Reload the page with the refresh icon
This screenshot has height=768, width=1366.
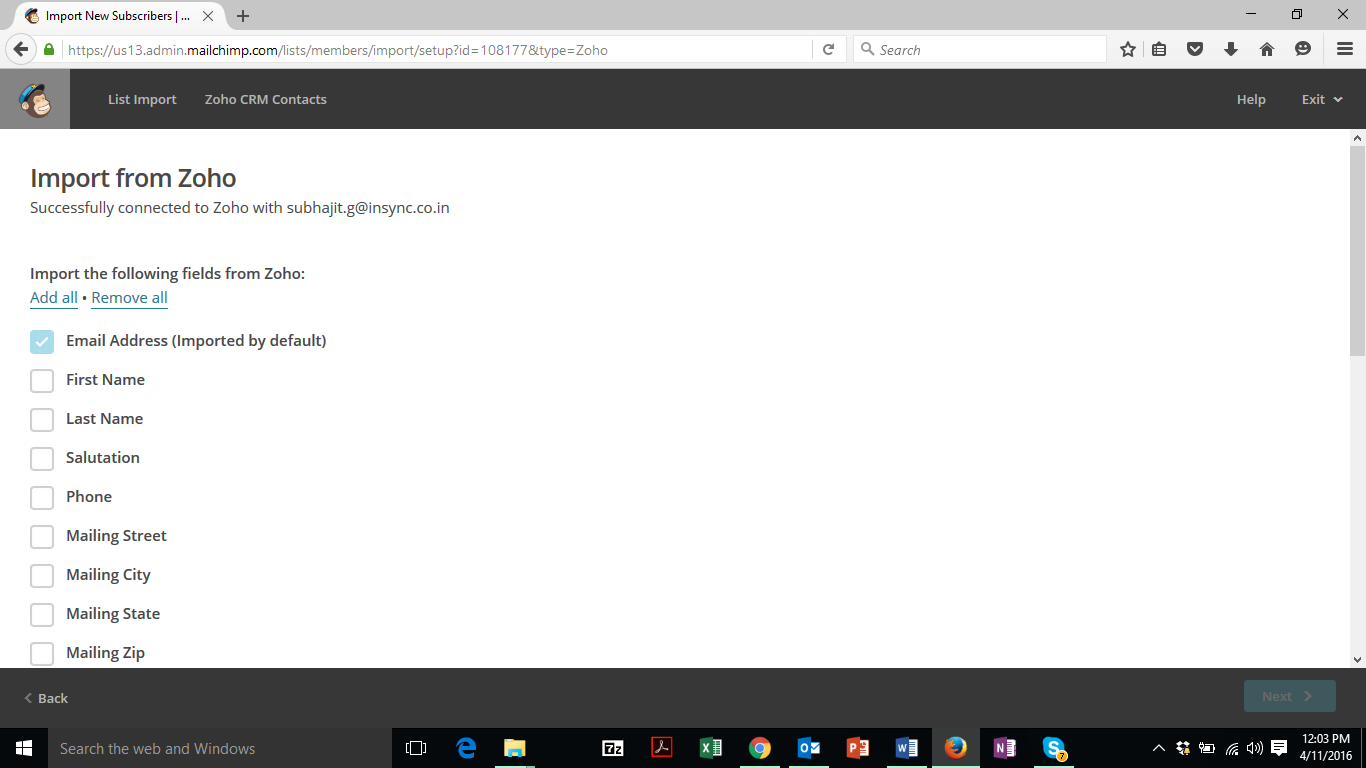click(x=828, y=49)
